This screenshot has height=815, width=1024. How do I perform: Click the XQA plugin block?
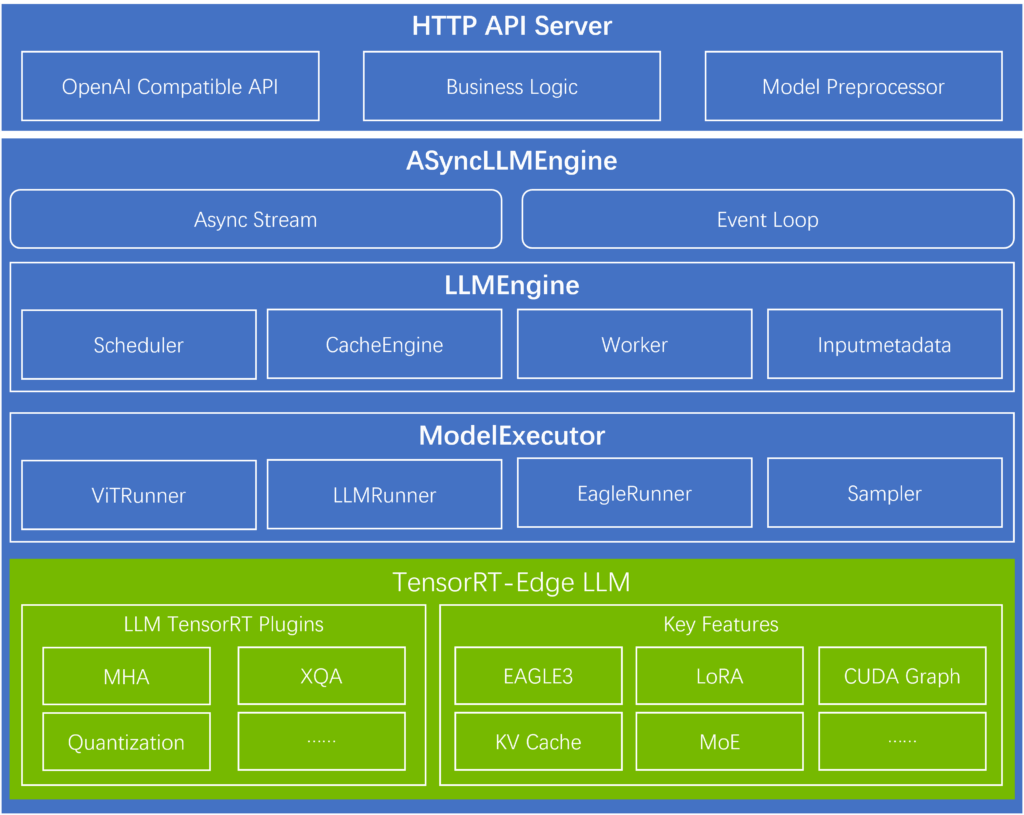click(x=321, y=677)
